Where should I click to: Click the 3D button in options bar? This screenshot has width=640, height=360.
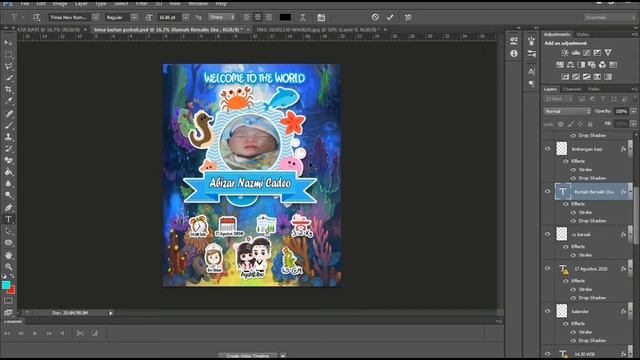click(407, 17)
